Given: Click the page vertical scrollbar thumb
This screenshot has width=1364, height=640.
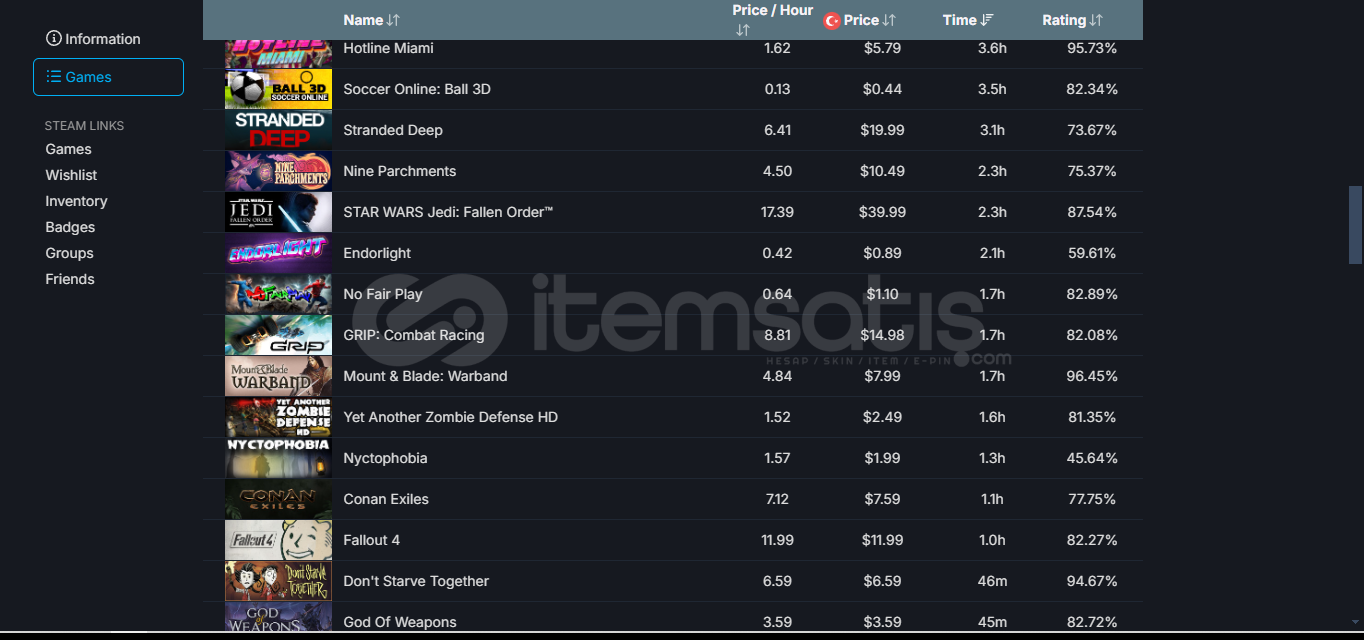Looking at the screenshot, I should [1355, 225].
